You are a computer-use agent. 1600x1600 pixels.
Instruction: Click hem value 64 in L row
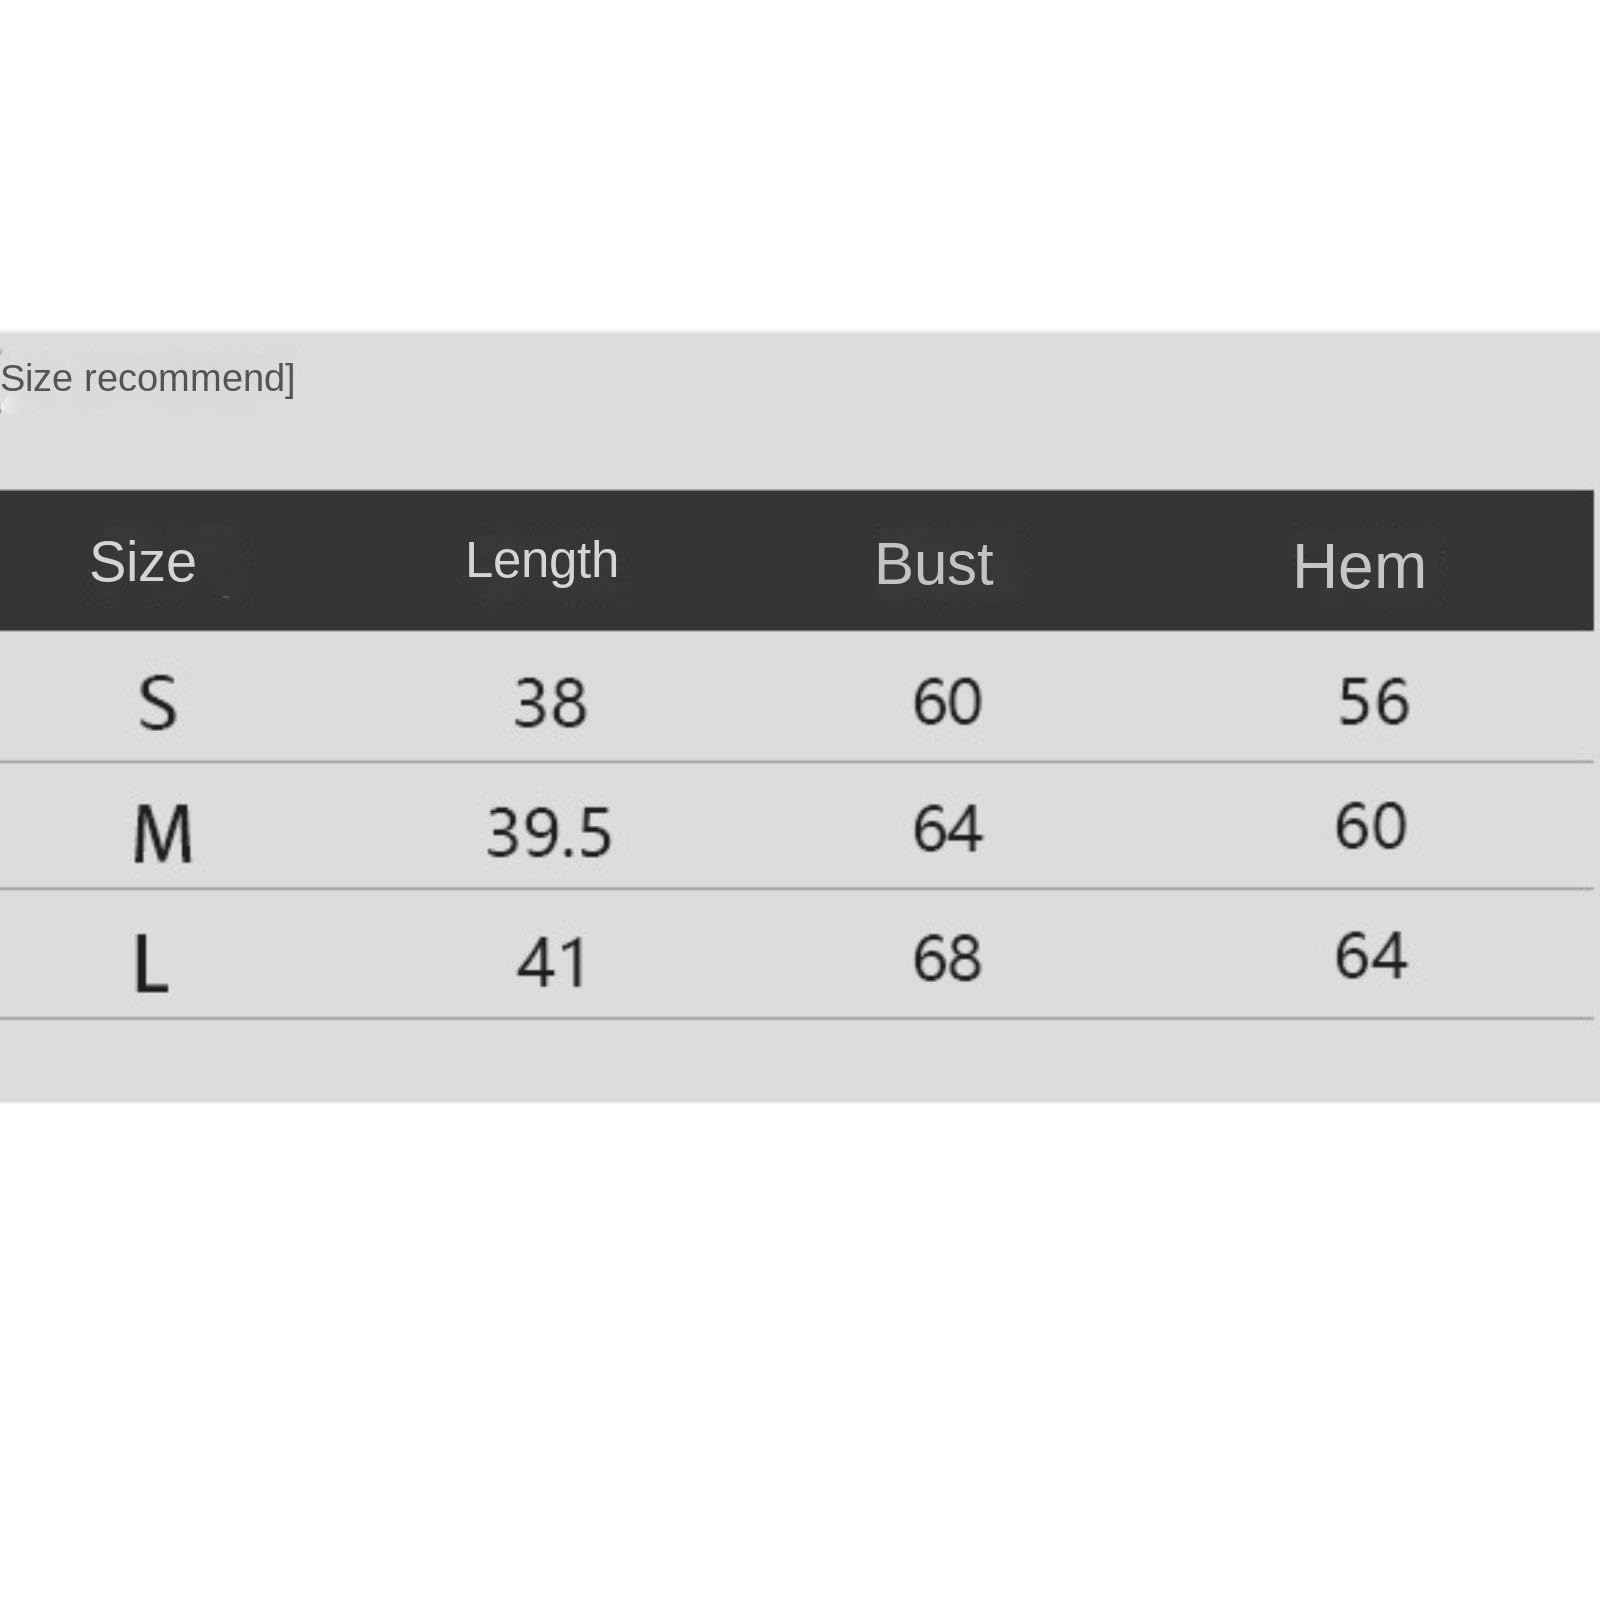click(1371, 955)
